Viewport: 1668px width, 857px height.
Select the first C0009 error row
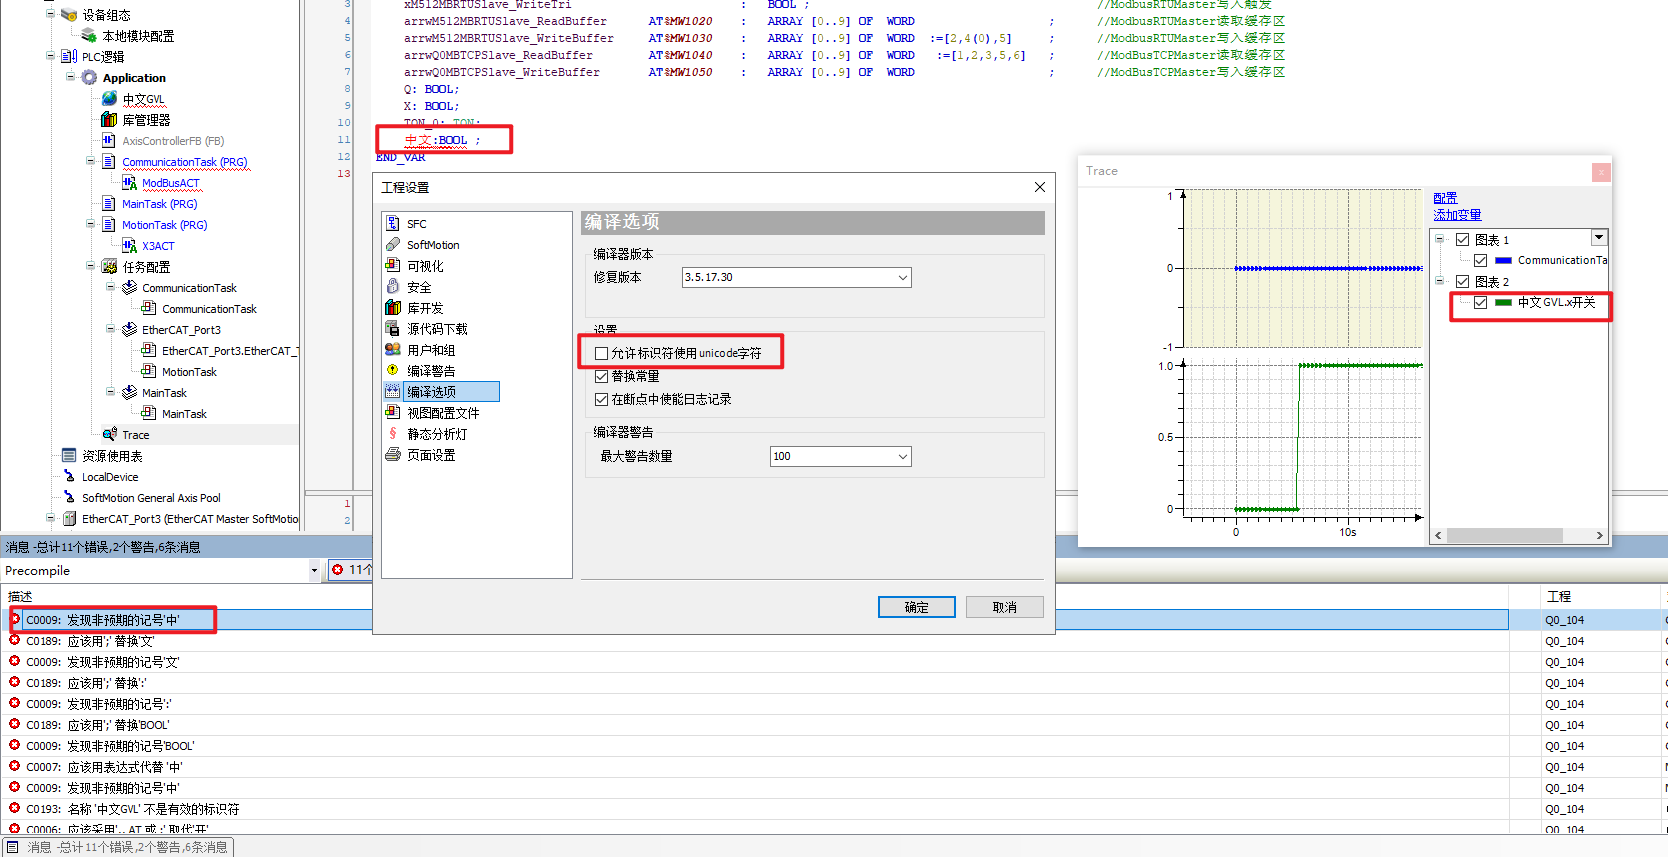(x=102, y=620)
